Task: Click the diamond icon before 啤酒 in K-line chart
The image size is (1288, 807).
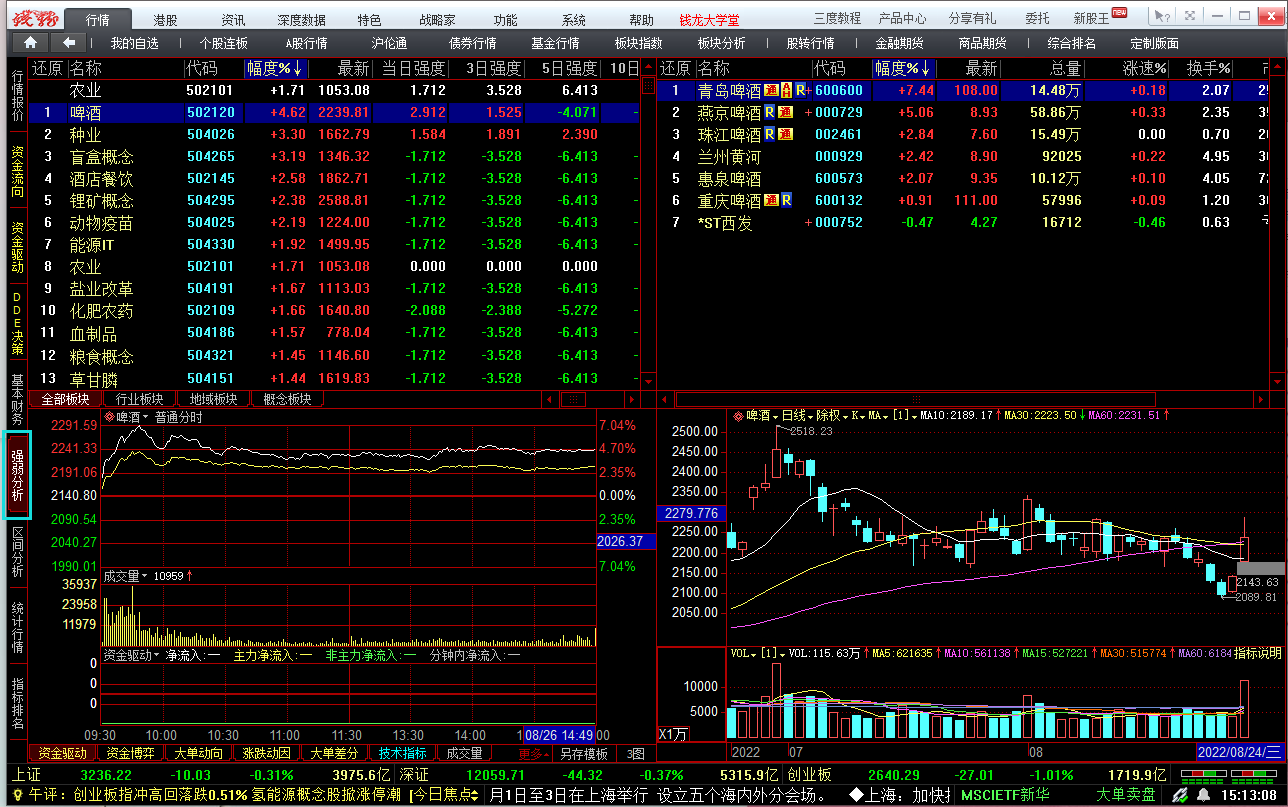Action: (739, 415)
